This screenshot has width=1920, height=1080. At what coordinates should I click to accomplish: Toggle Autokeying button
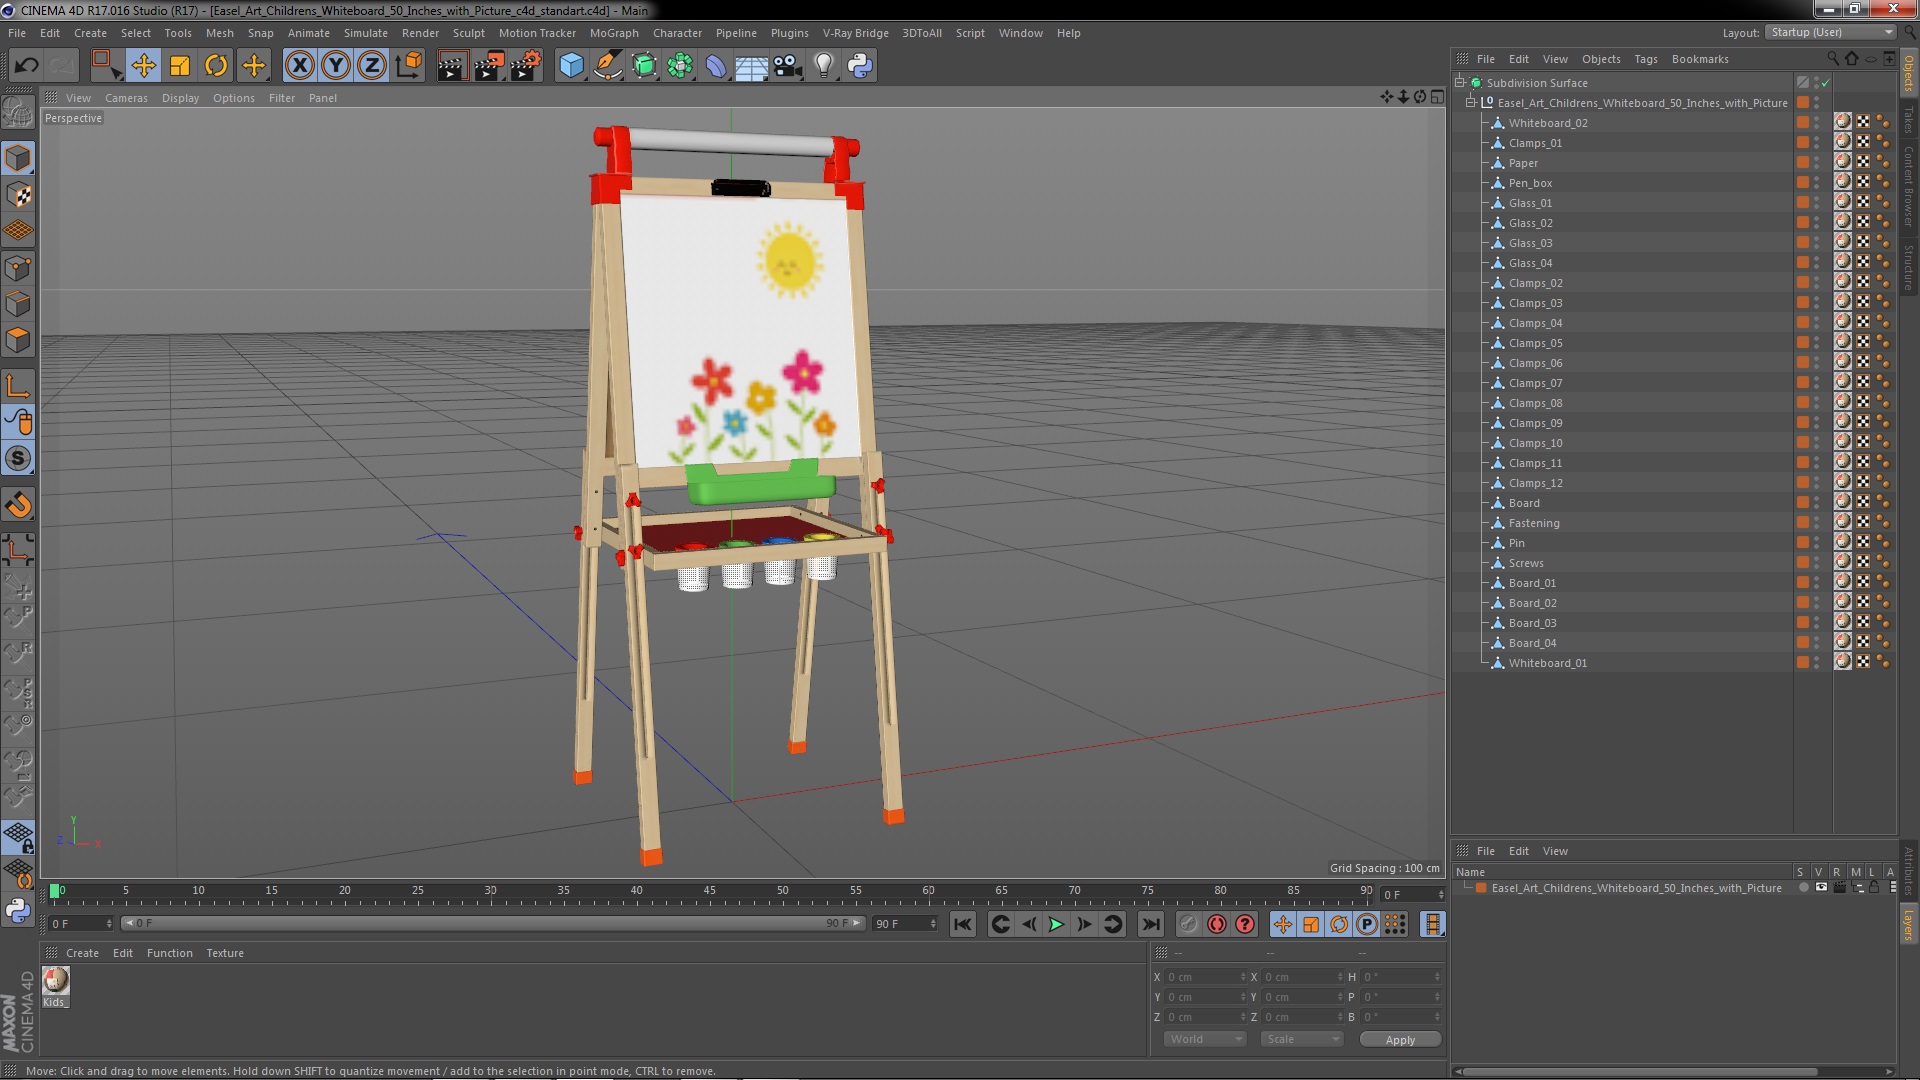coord(1217,924)
